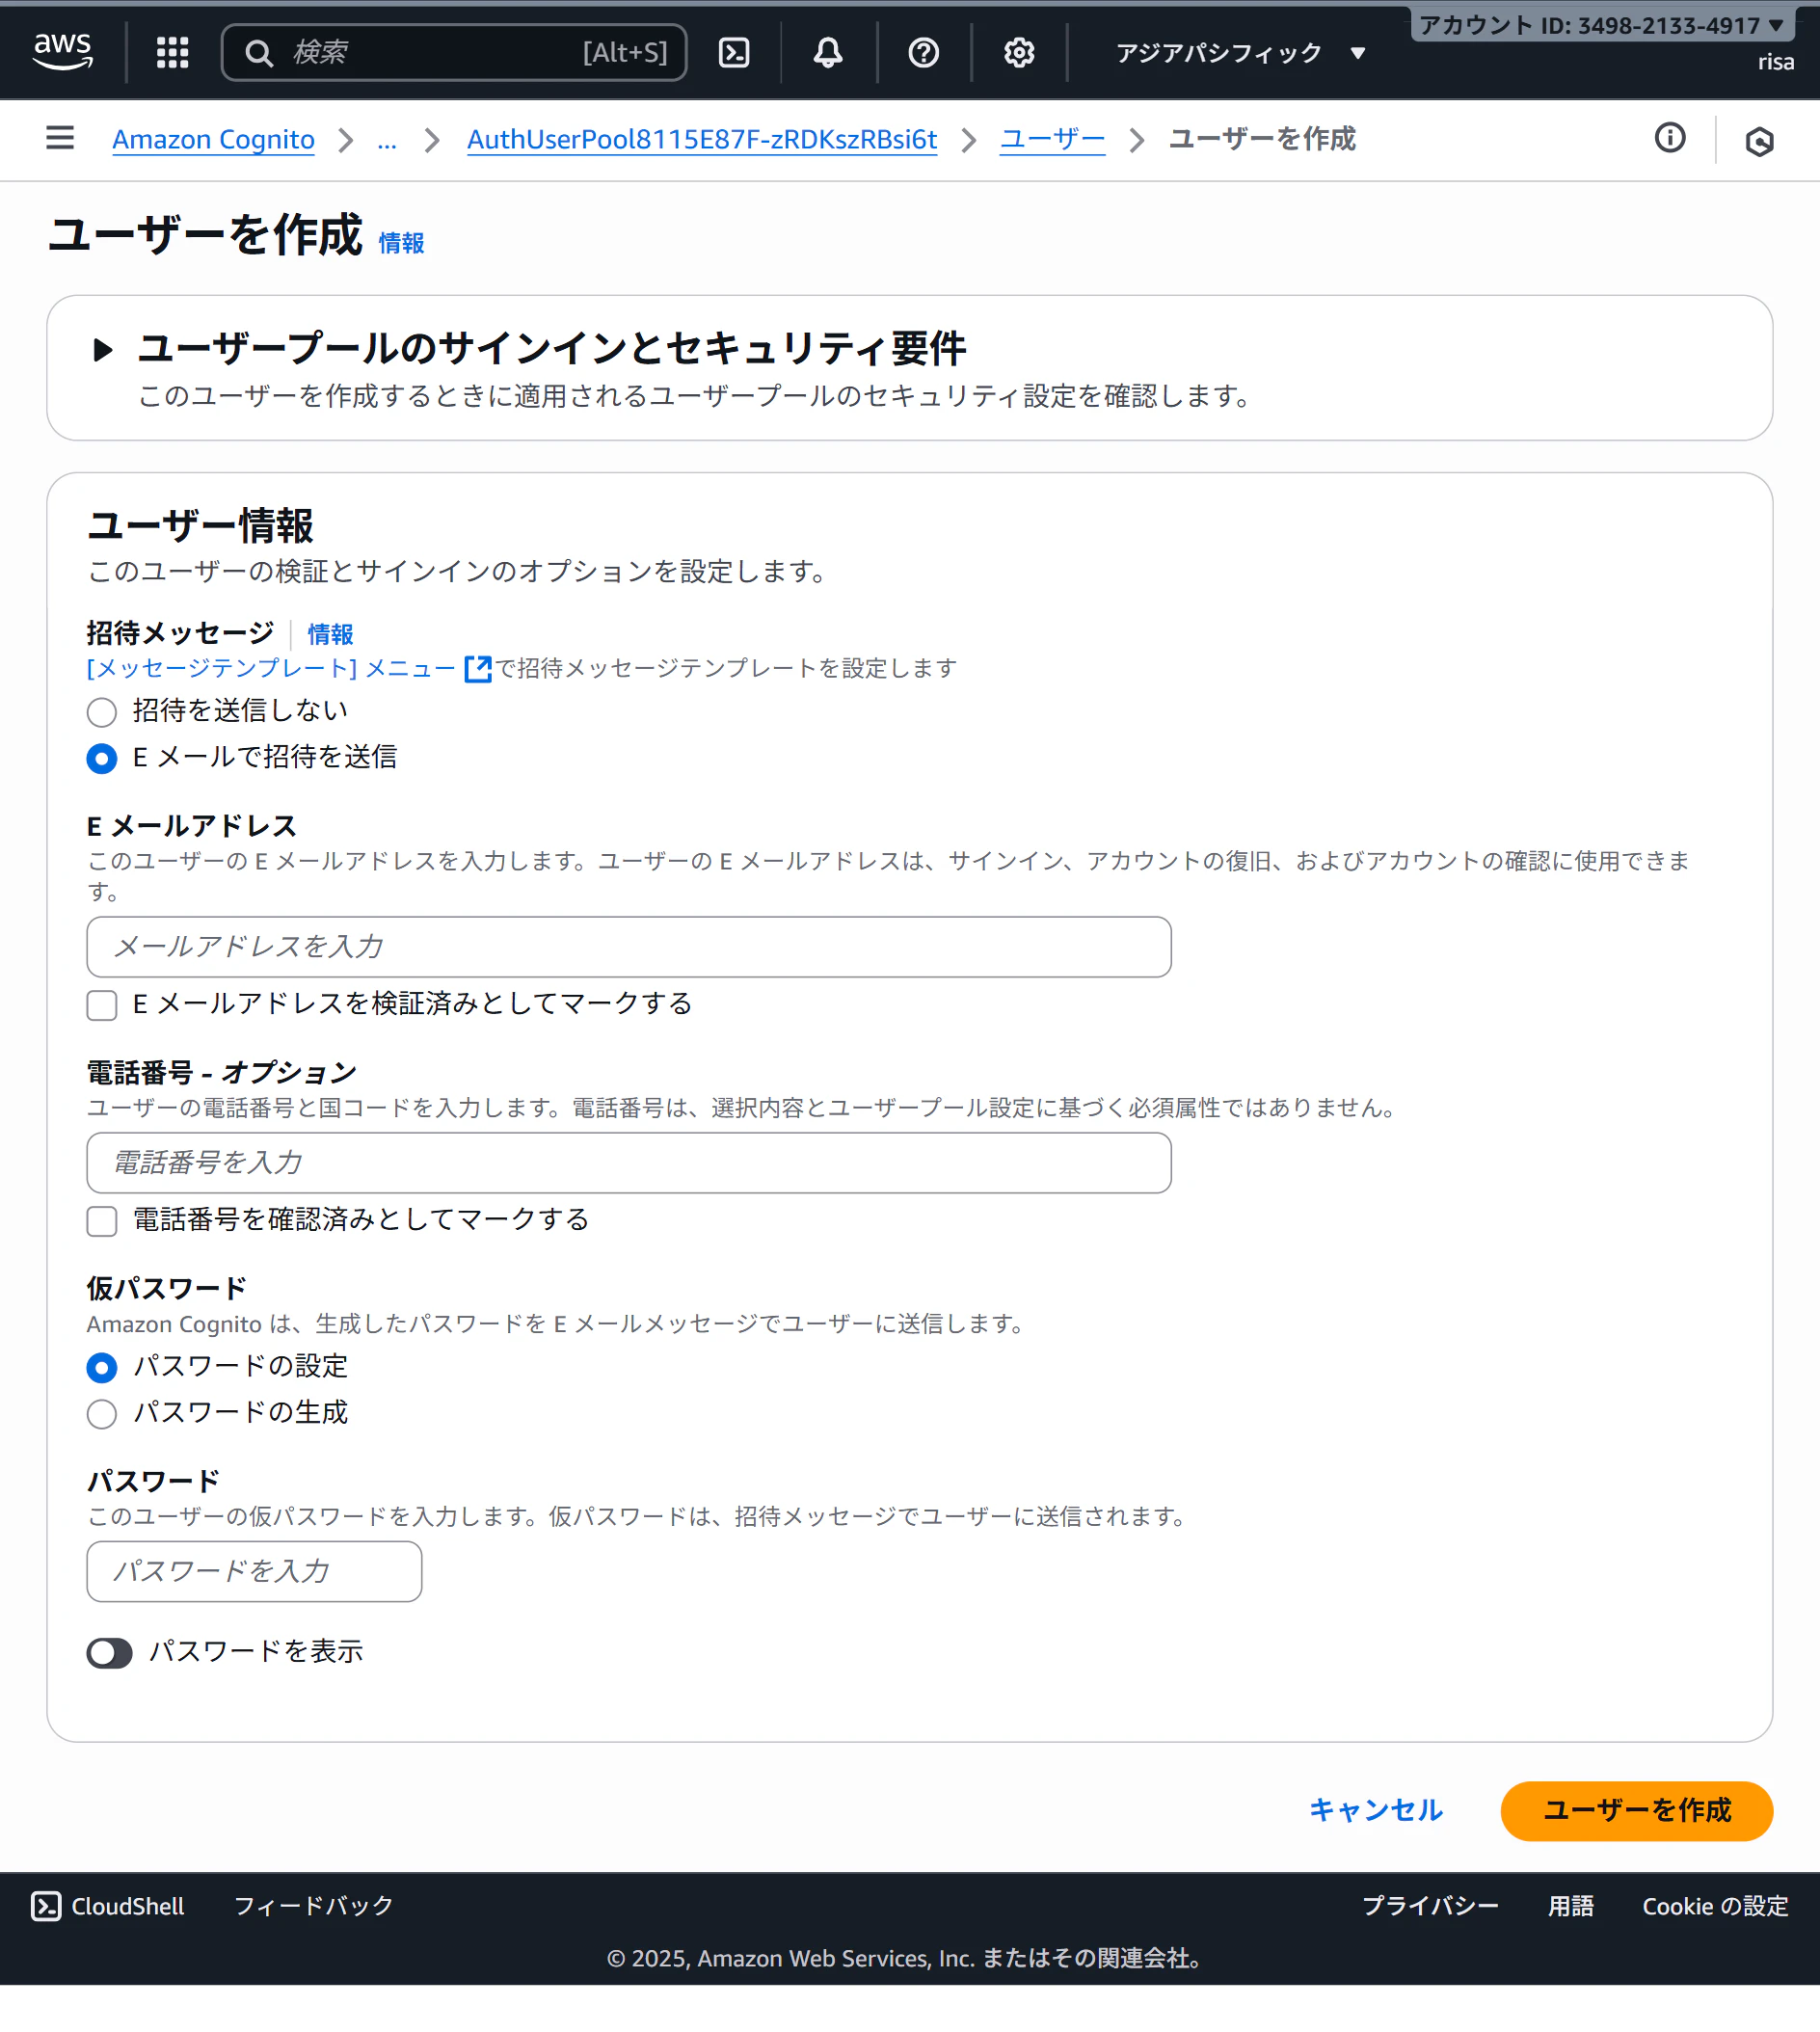1820x2032 pixels.
Task: Click the 仮パスワード label
Action: (x=166, y=1288)
